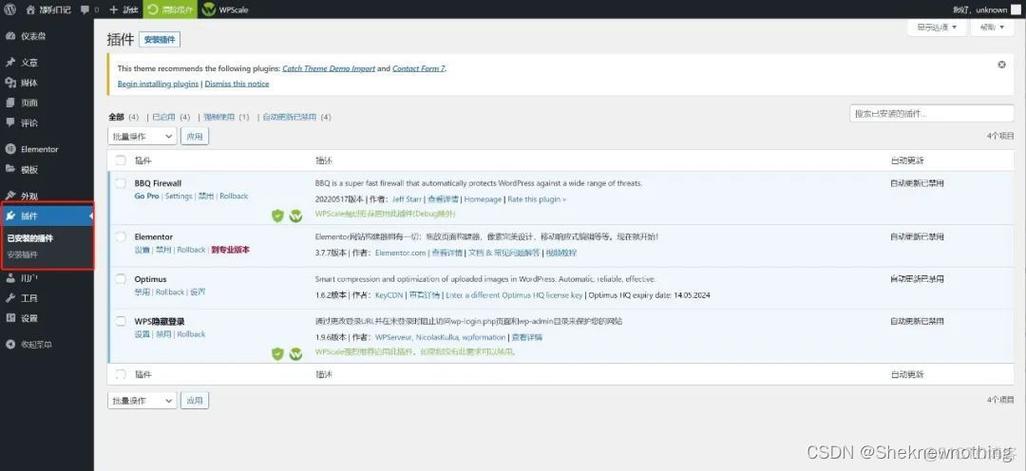This screenshot has width=1026, height=471.
Task: Click Begin installing plugins link
Action: (x=158, y=84)
